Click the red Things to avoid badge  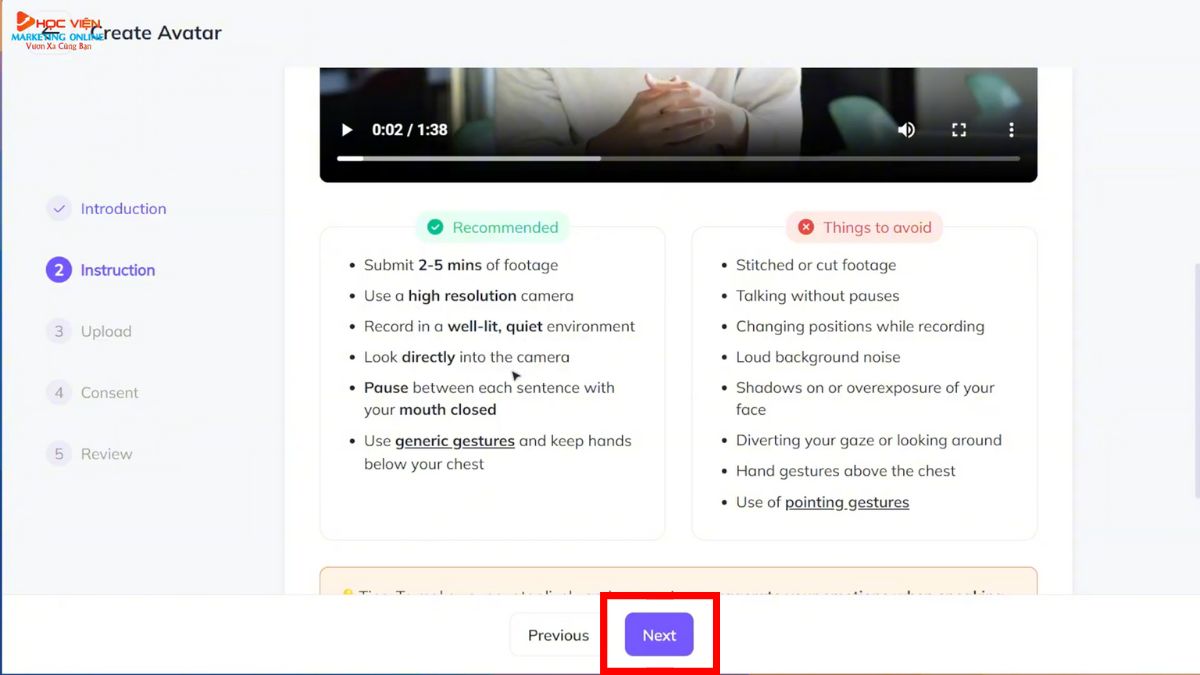coord(864,227)
